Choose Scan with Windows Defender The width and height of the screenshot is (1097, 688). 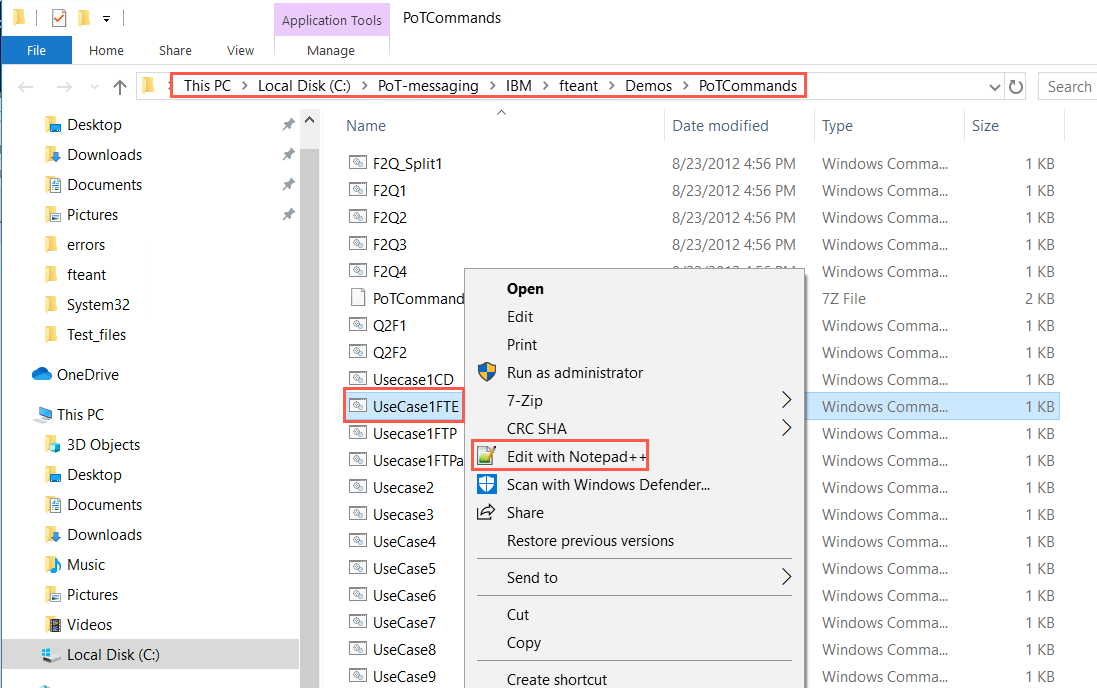(x=608, y=485)
